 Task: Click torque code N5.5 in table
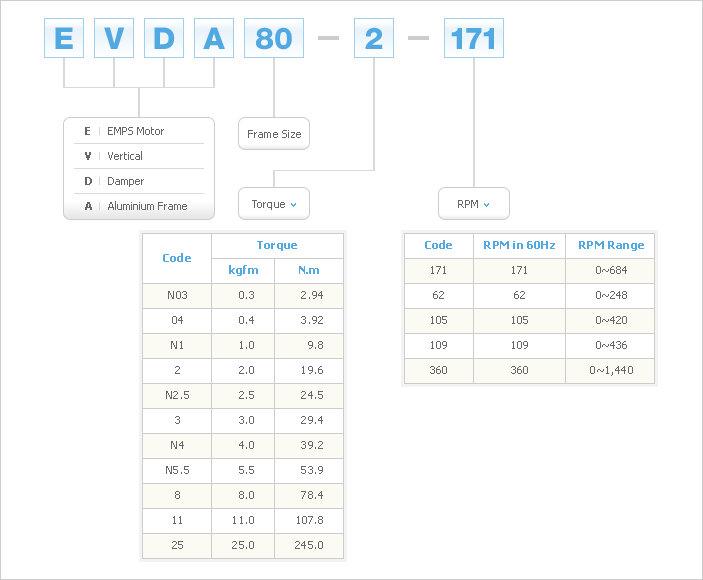pos(177,470)
